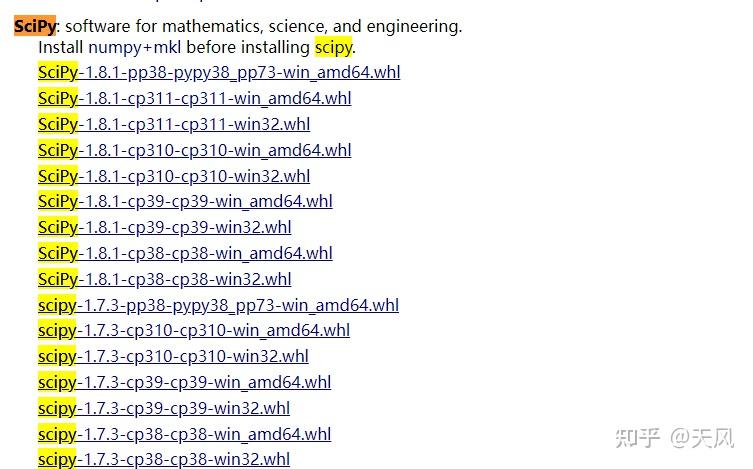Click SciPy-1.8.1-cp38-cp38-win_amd64.whl link
This screenshot has height=469, width=753.
[185, 254]
